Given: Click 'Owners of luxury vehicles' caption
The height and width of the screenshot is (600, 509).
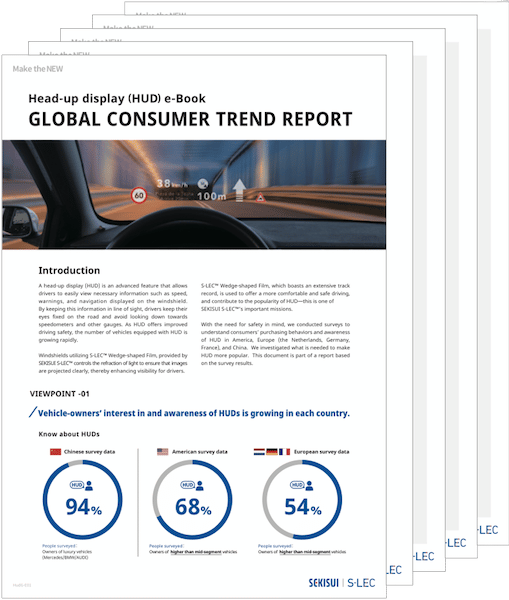Looking at the screenshot, I should [x=67, y=552].
